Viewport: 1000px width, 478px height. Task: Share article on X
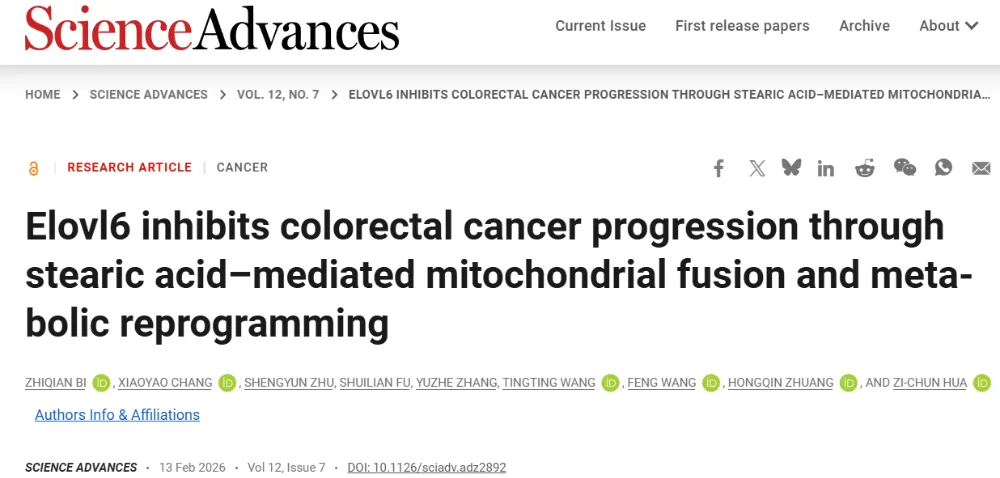pos(757,168)
